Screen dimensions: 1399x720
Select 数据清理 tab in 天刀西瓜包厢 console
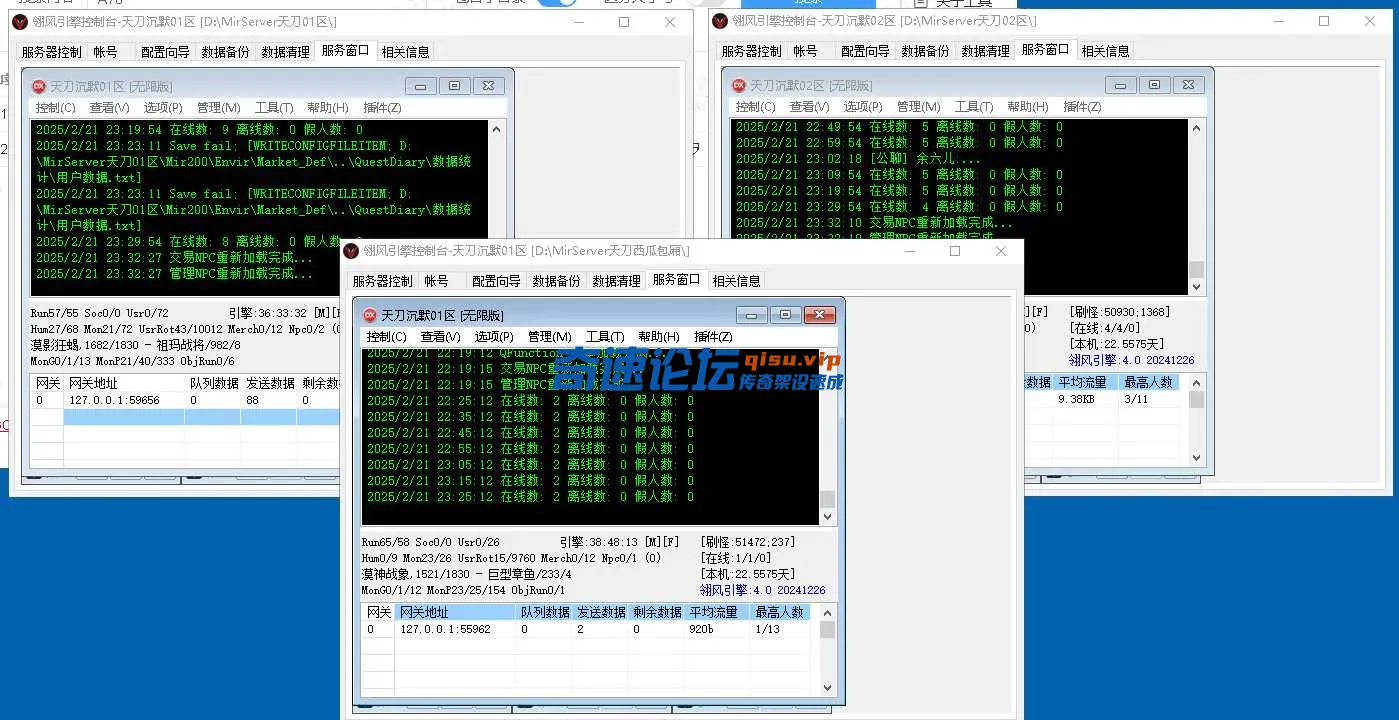(x=616, y=281)
